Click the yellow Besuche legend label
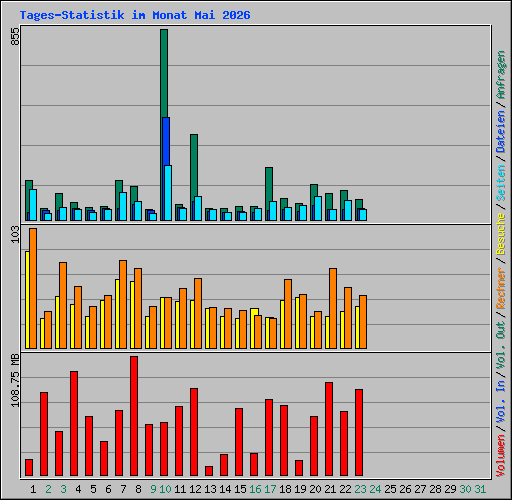This screenshot has width=512, height=500. (x=500, y=234)
